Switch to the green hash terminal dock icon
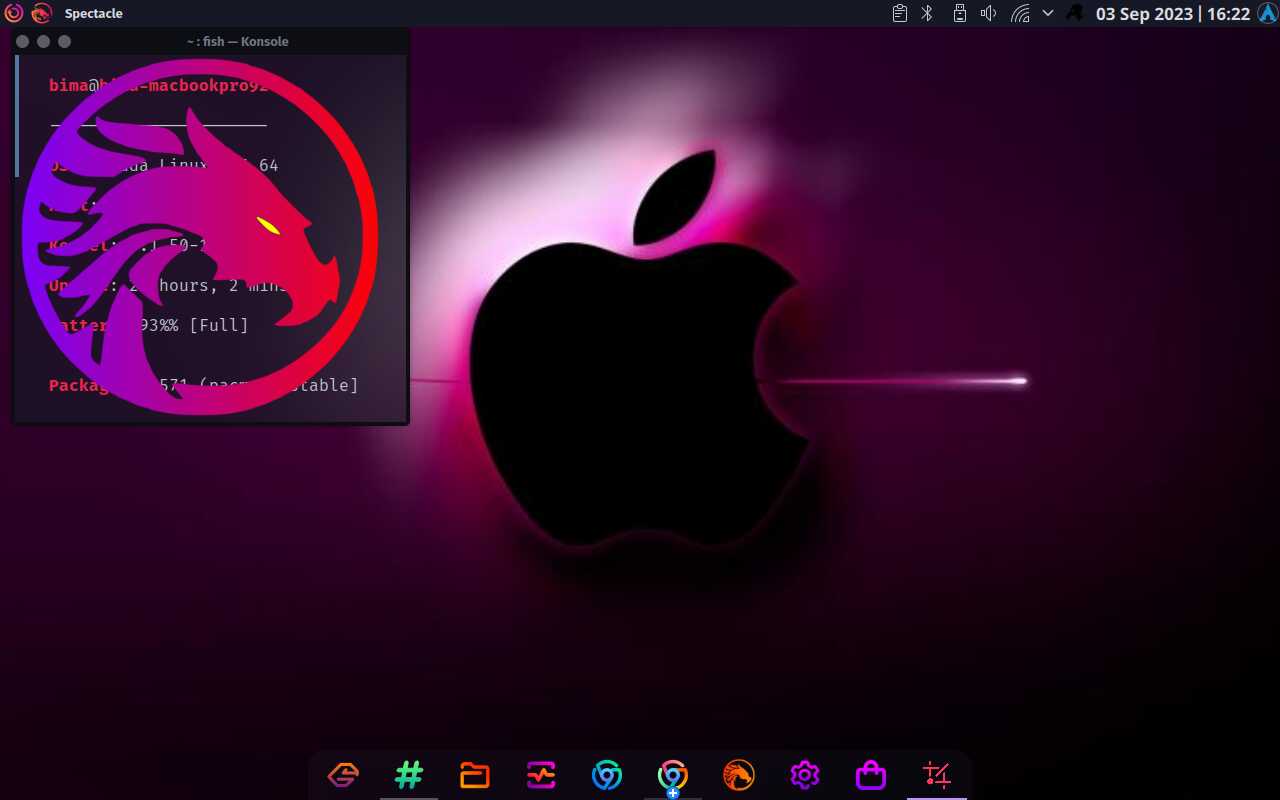Viewport: 1280px width, 800px height. tap(409, 775)
